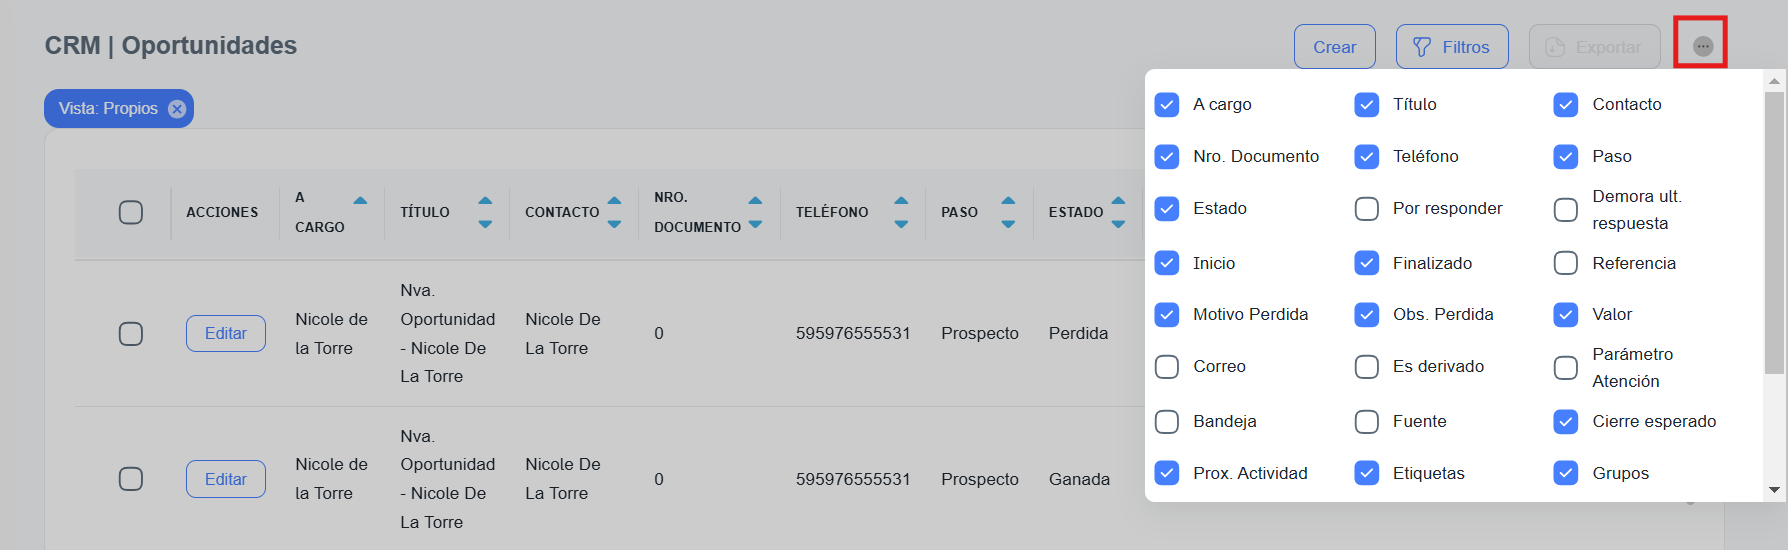The image size is (1788, 550).
Task: Open the Filtros panel
Action: point(1451,47)
